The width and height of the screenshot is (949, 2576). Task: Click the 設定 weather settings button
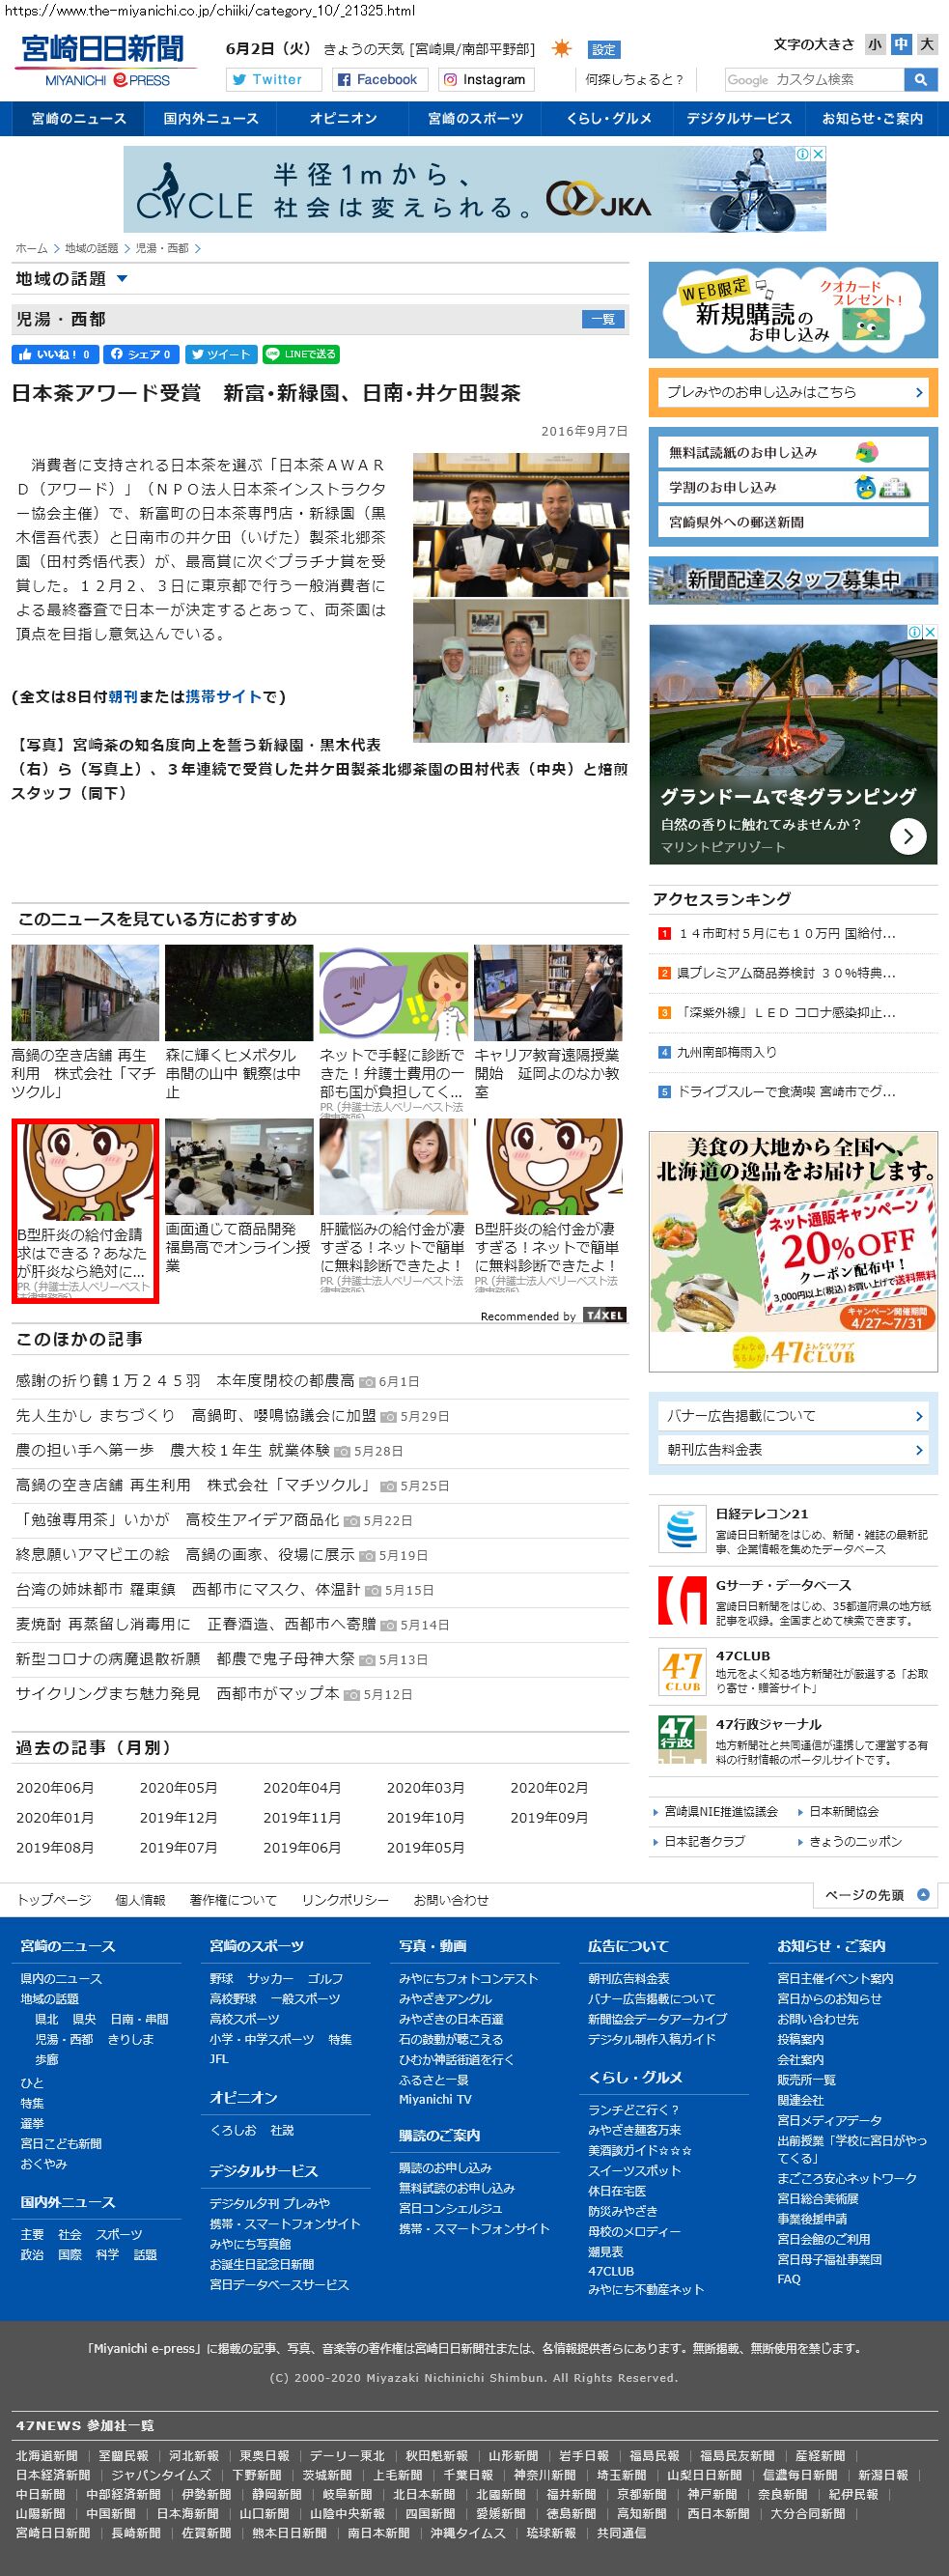click(x=604, y=49)
